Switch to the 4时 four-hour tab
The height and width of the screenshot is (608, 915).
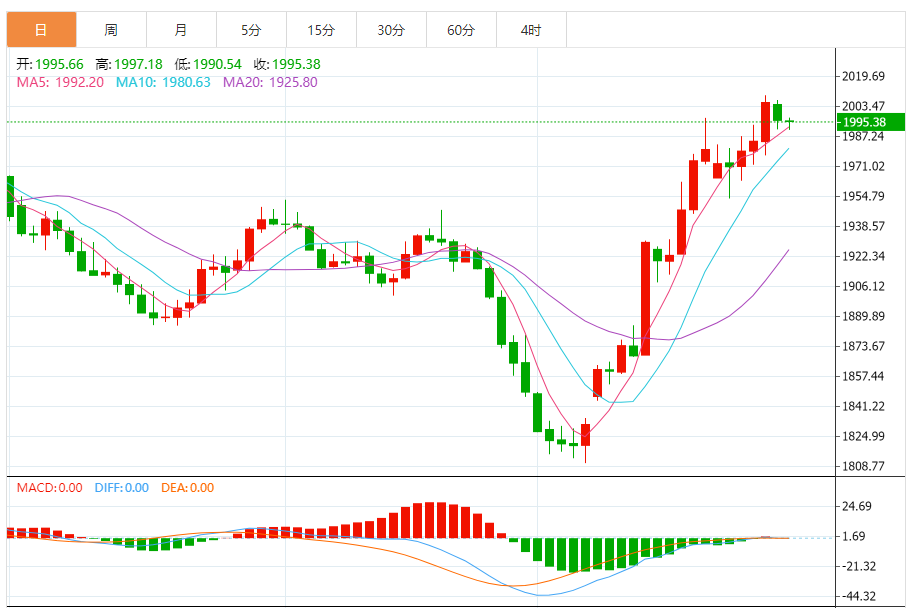[532, 30]
